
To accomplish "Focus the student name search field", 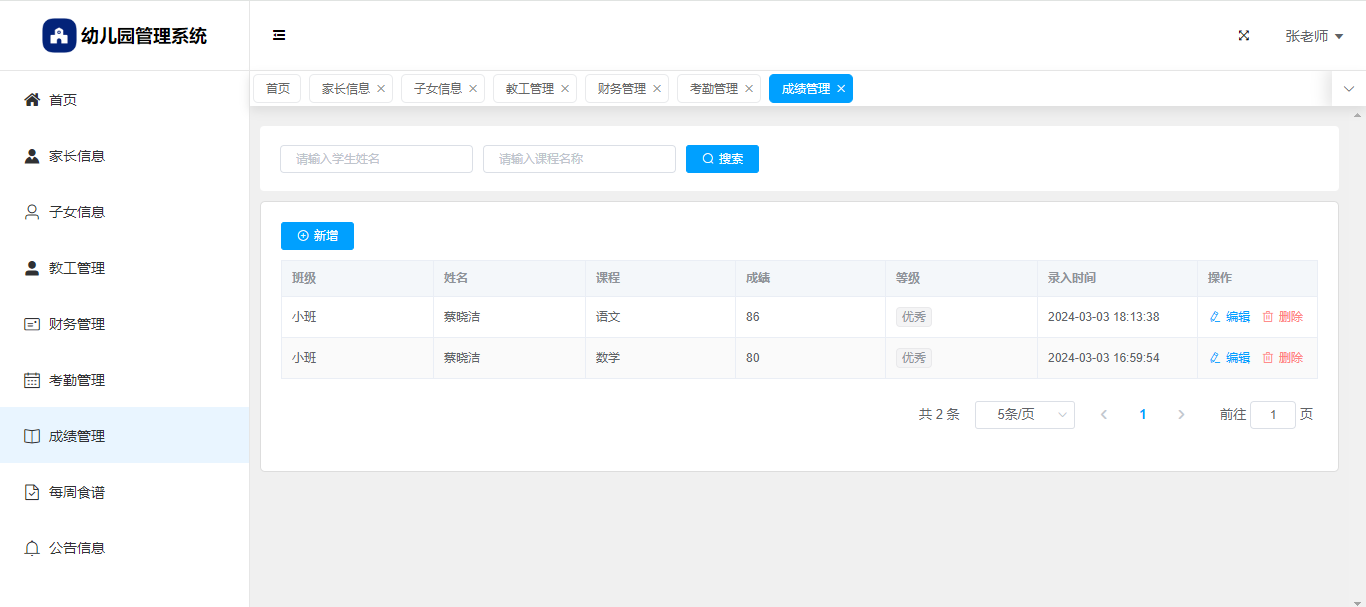I will point(376,159).
